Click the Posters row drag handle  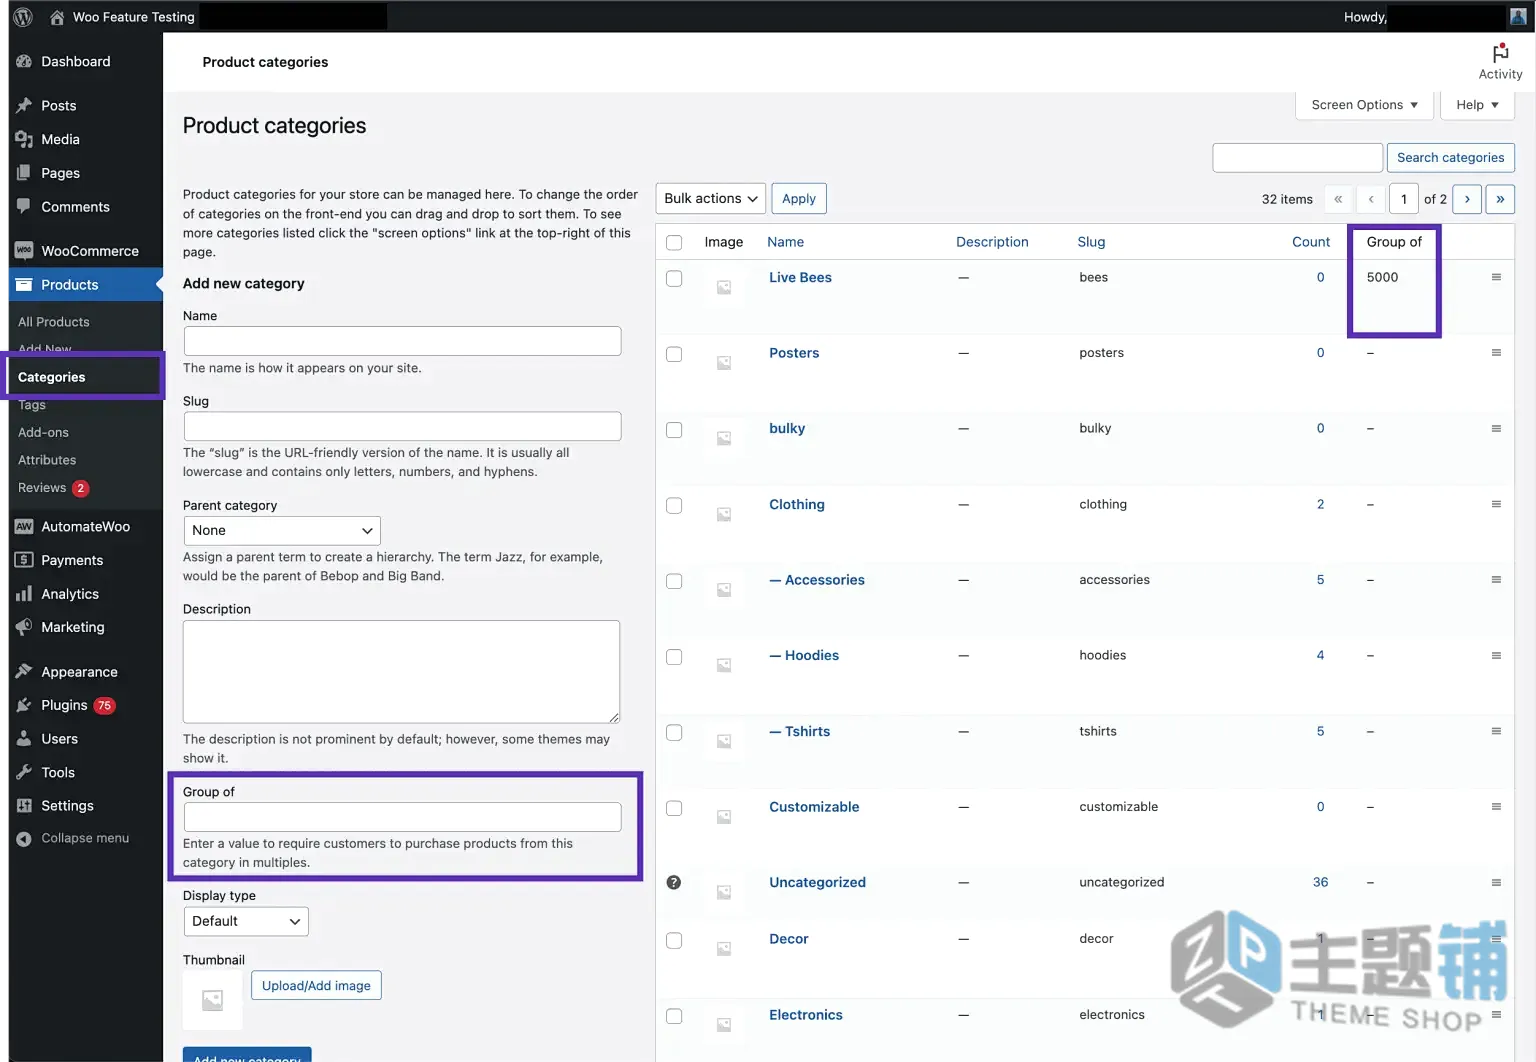pyautogui.click(x=1496, y=353)
